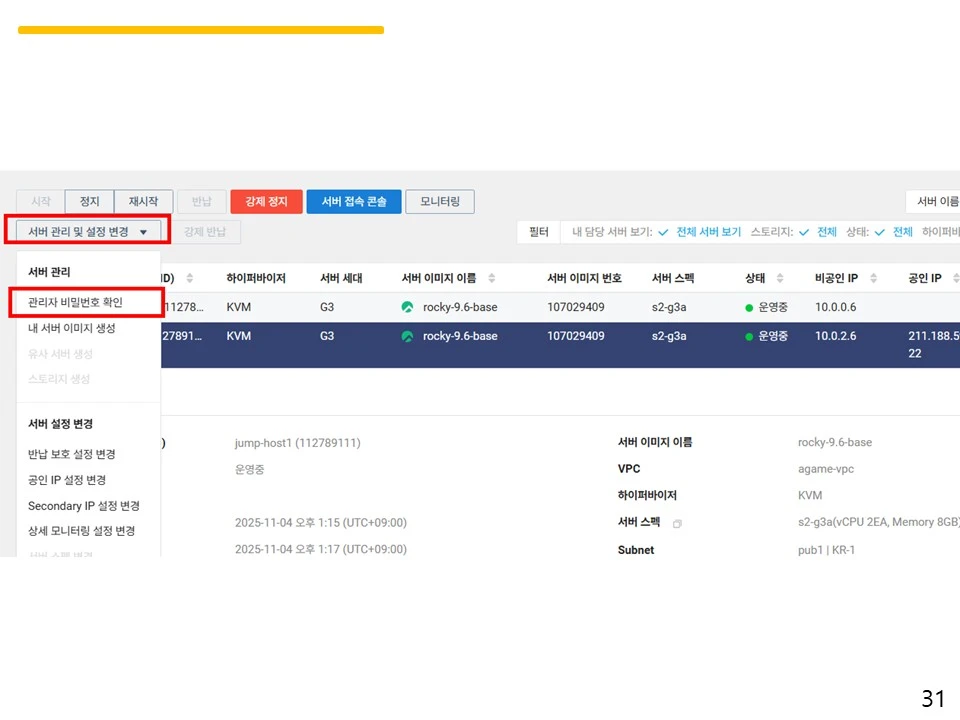Viewport: 960px width, 720px height.
Task: Click KVM cell in the first server row
Action: [238, 307]
